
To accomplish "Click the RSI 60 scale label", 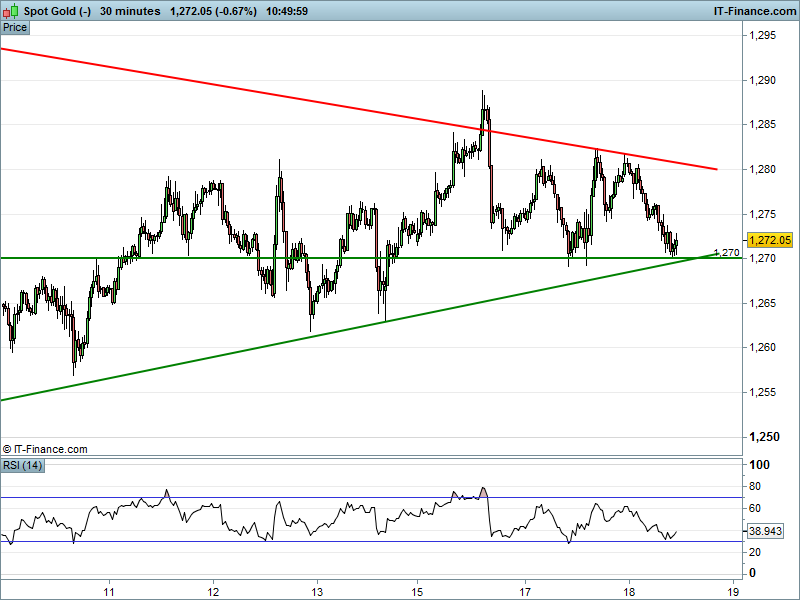I will click(755, 508).
